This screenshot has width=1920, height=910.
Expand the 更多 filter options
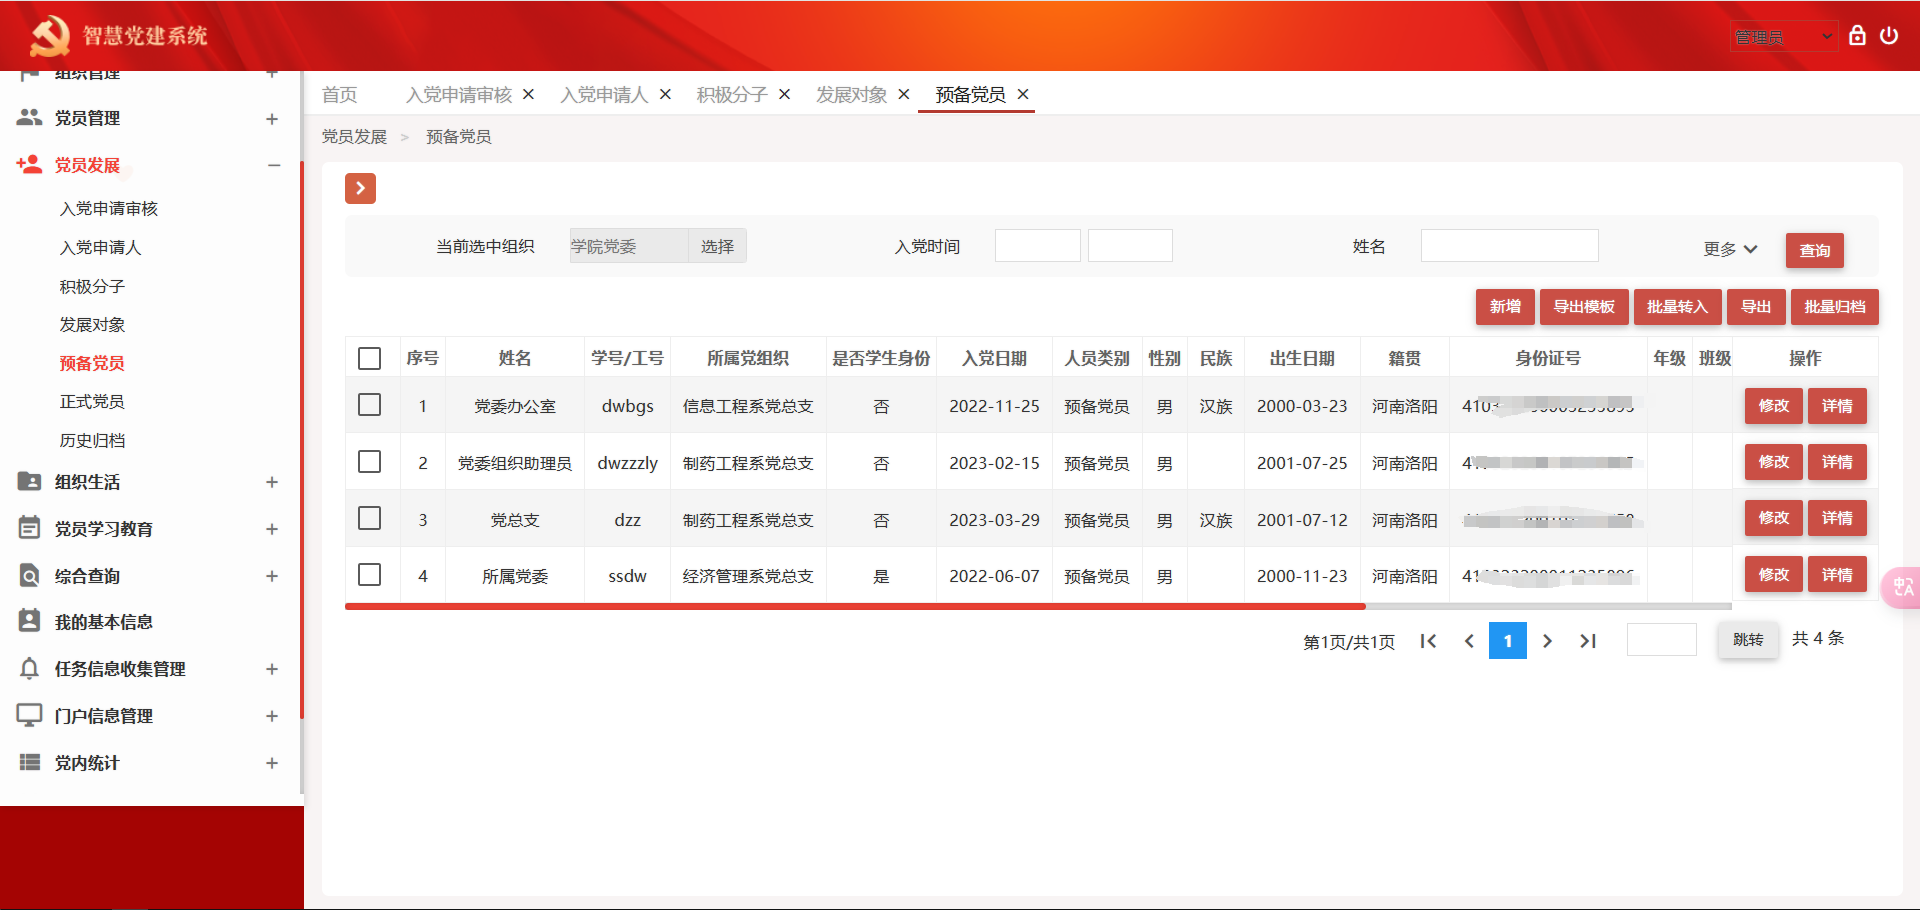[1730, 249]
